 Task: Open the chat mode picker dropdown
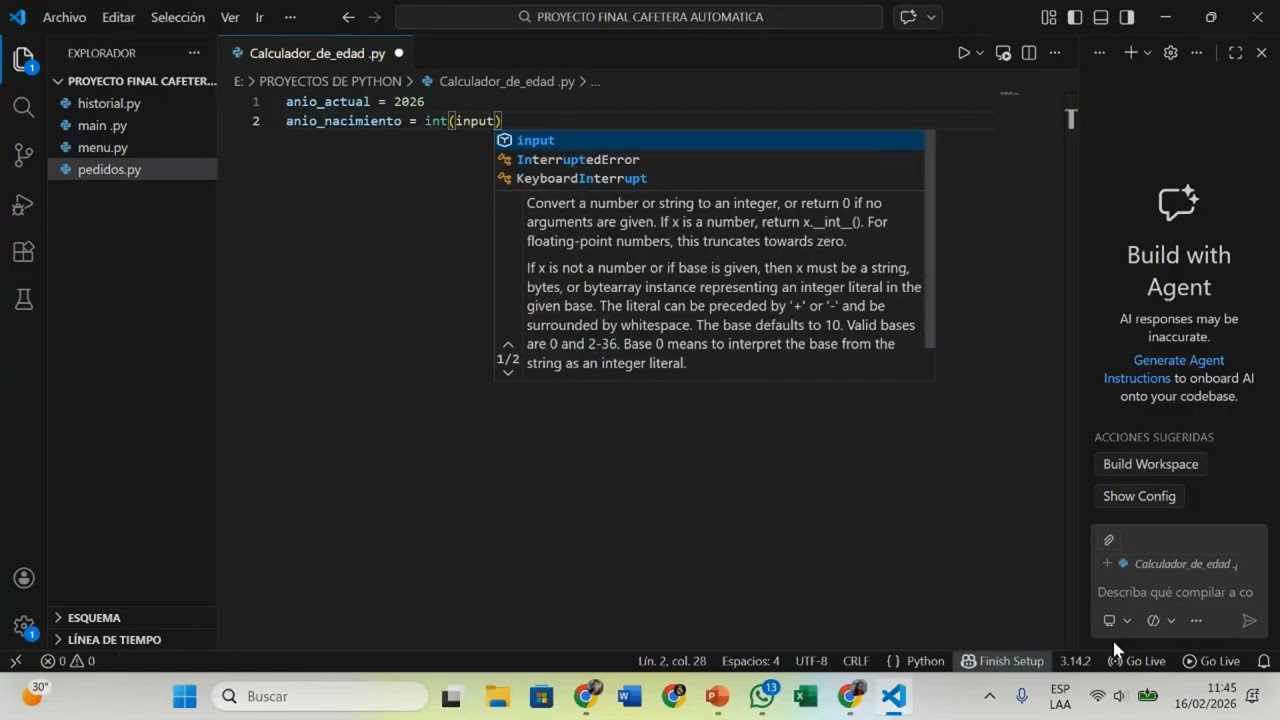click(x=1161, y=621)
